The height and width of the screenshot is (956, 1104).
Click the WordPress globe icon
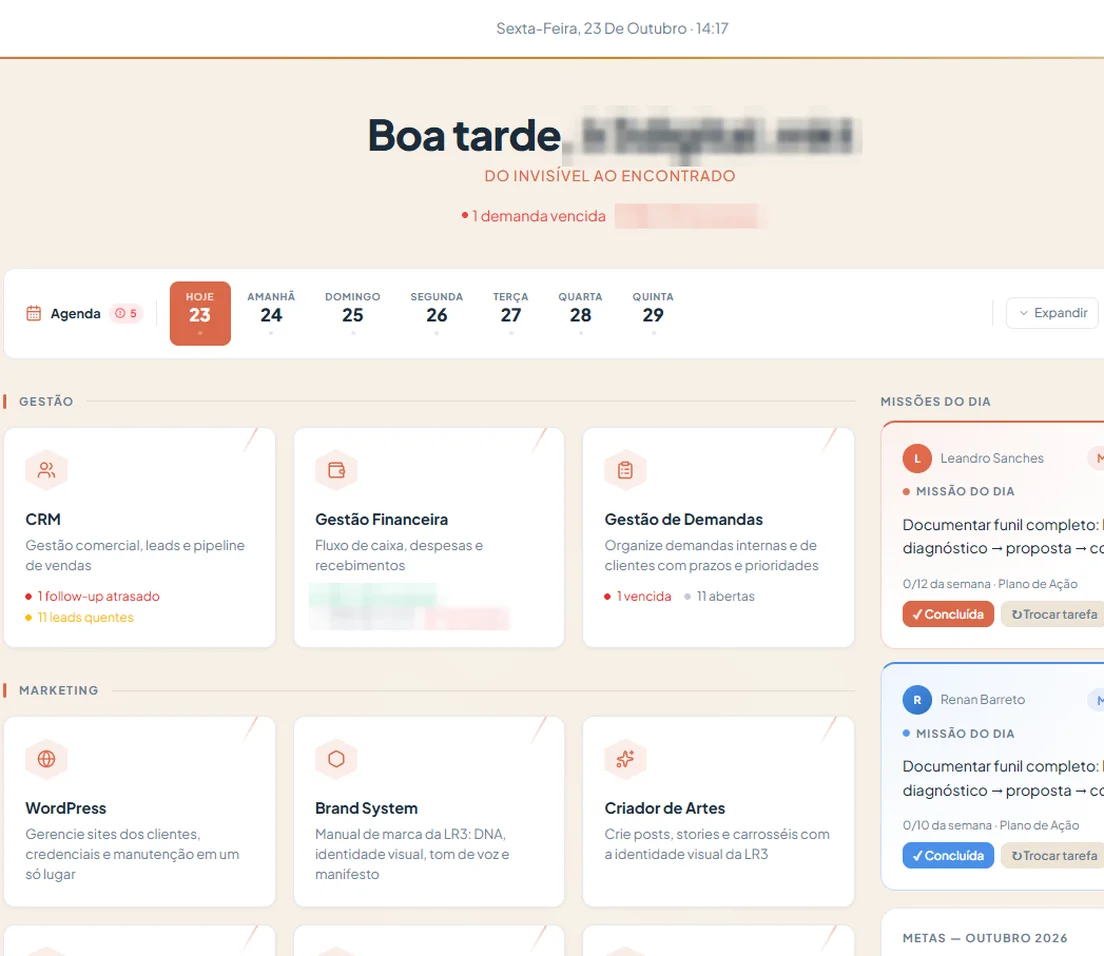tap(46, 759)
